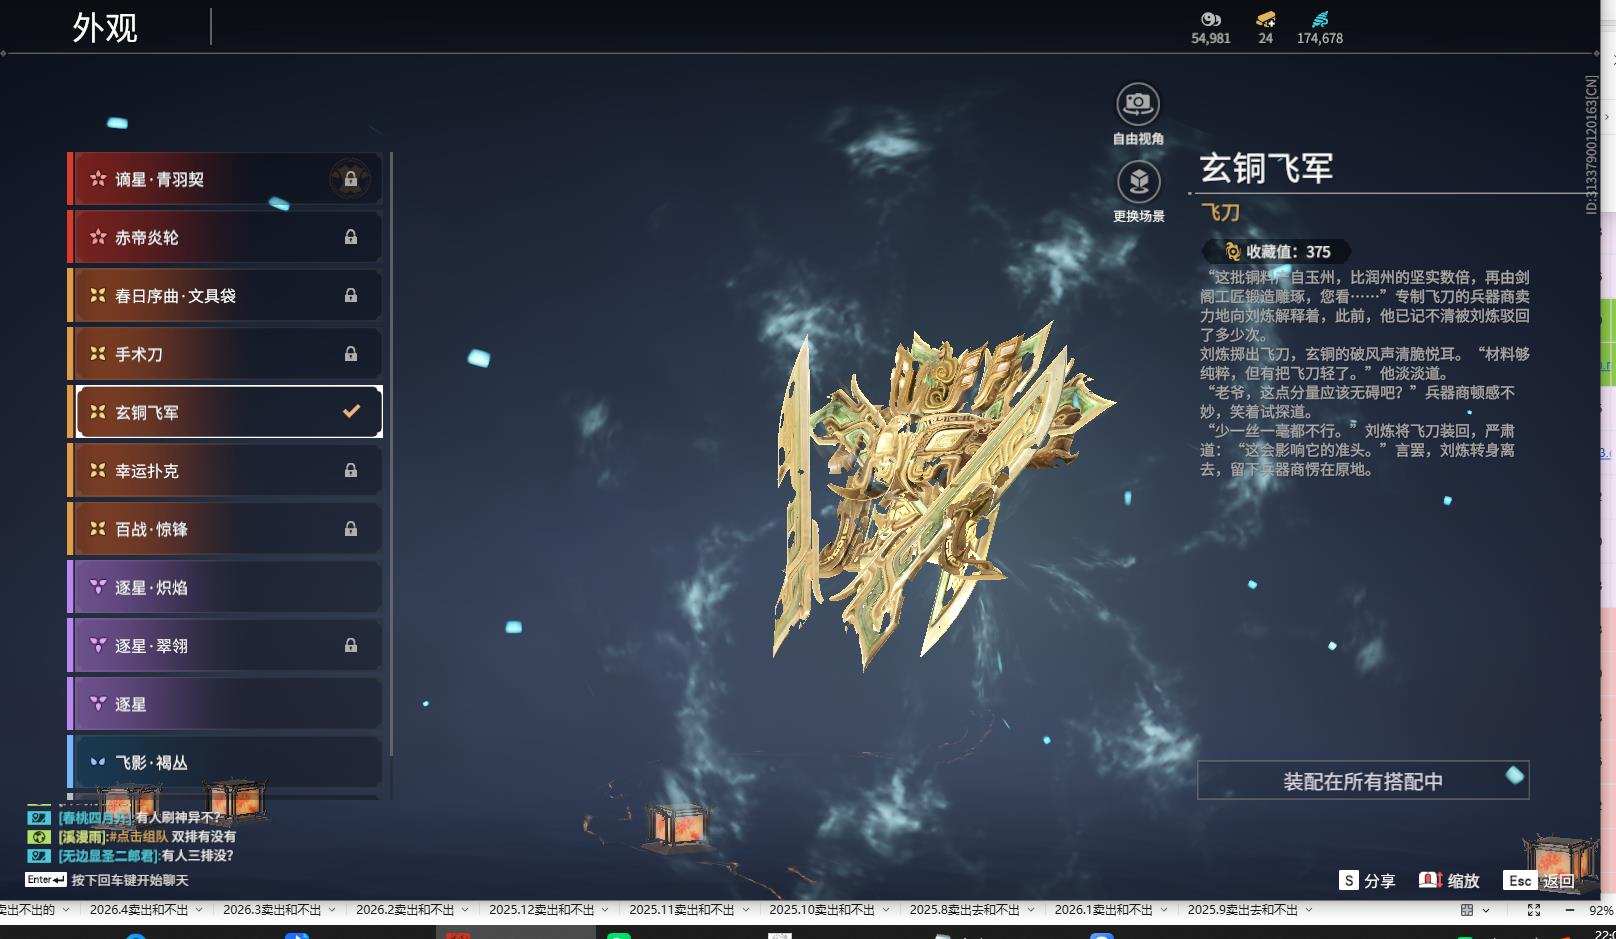Click the Enter key chat icon
The height and width of the screenshot is (939, 1616).
(x=46, y=880)
